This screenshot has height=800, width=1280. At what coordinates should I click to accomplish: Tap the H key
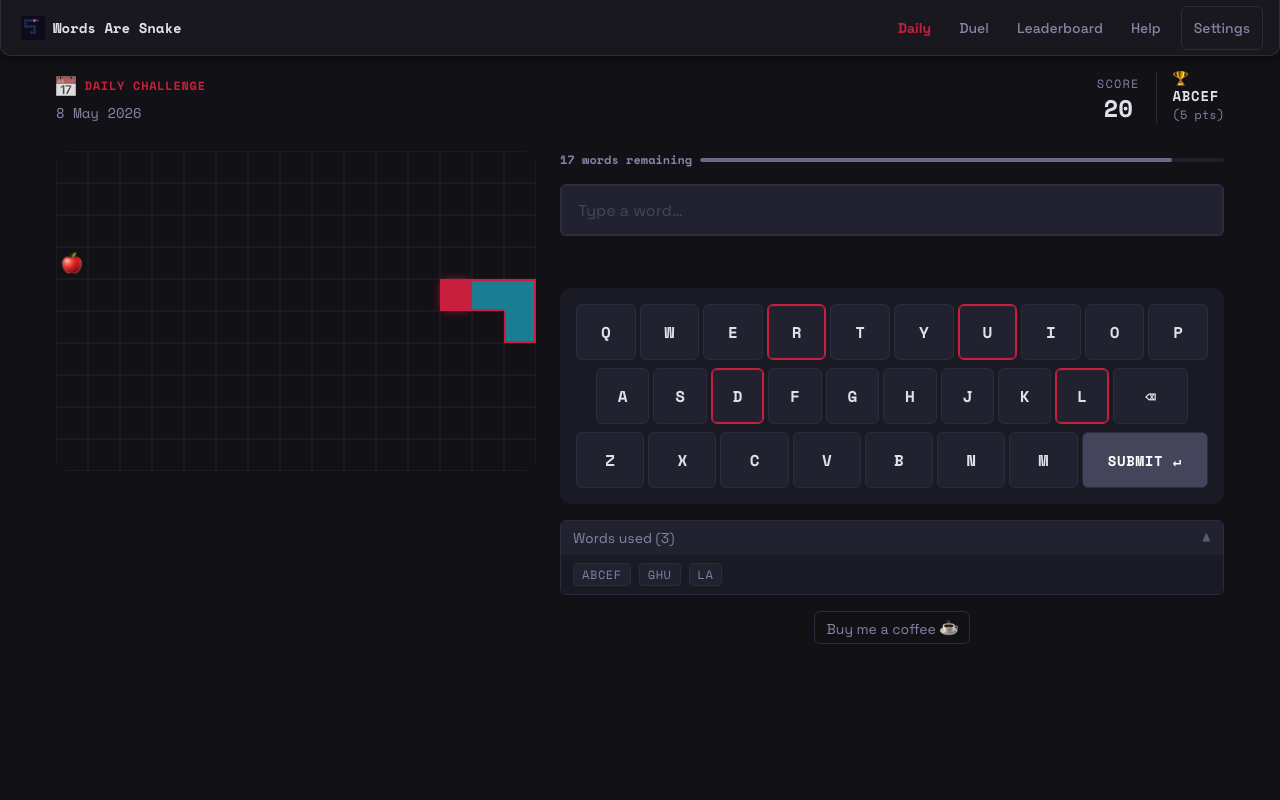[910, 396]
